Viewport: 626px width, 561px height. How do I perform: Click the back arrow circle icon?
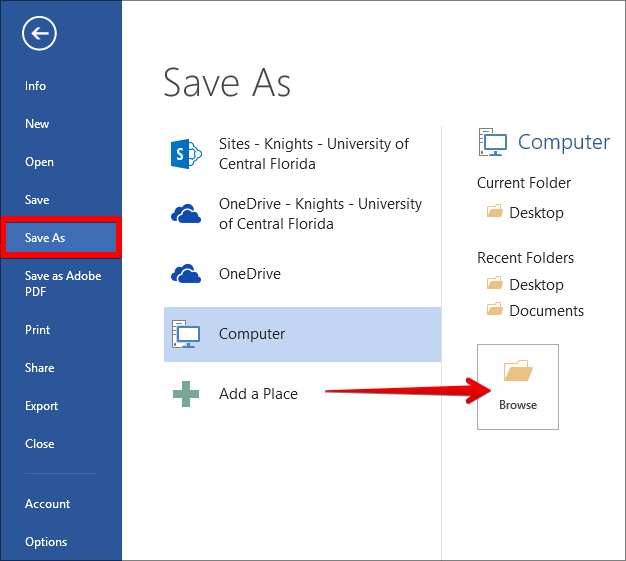tap(40, 34)
